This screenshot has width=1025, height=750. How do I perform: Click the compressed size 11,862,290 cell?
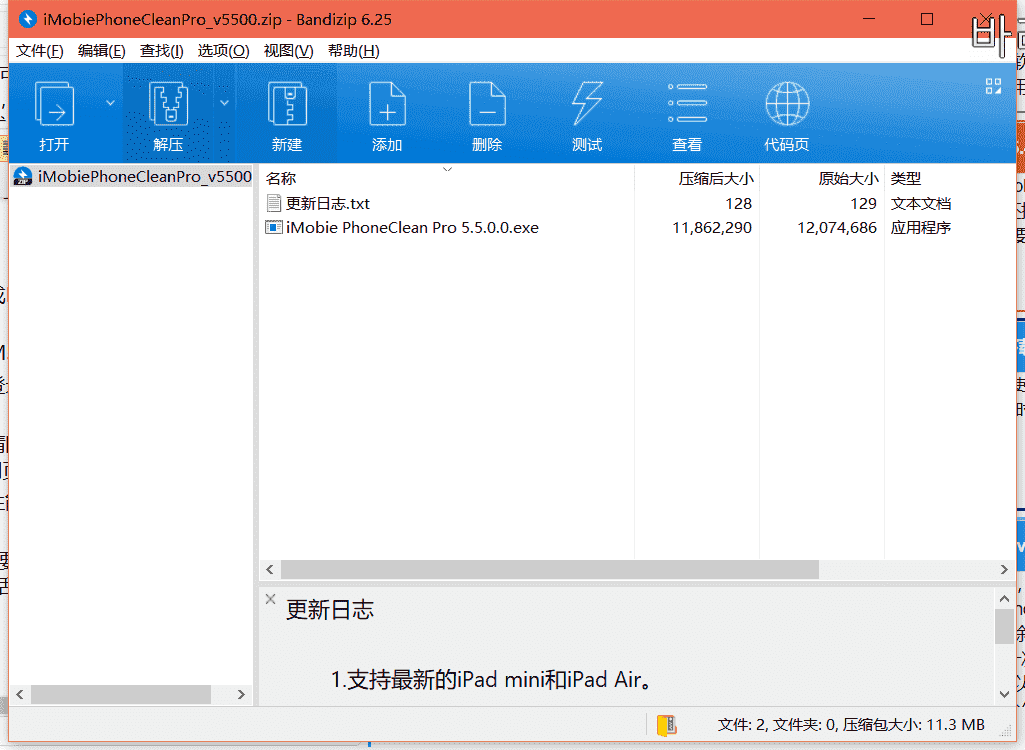click(712, 228)
